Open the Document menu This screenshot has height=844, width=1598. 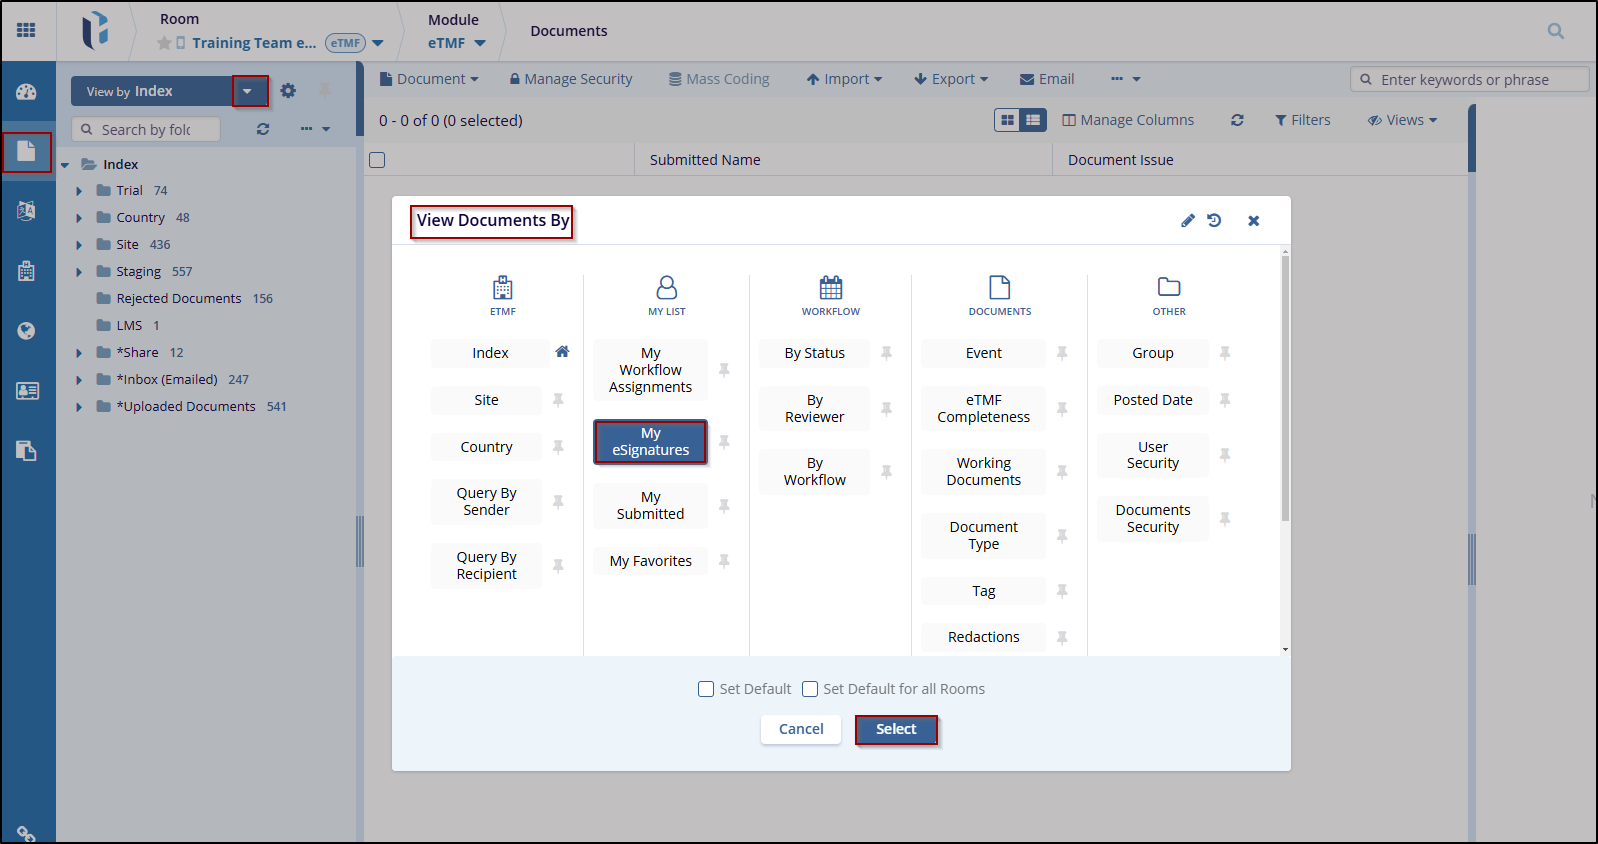(430, 79)
